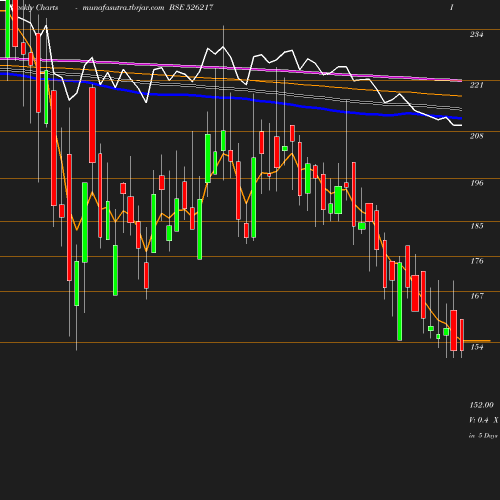Click the 'Weekly Charts' title text
Screen dimensions: 500x500
point(36,8)
